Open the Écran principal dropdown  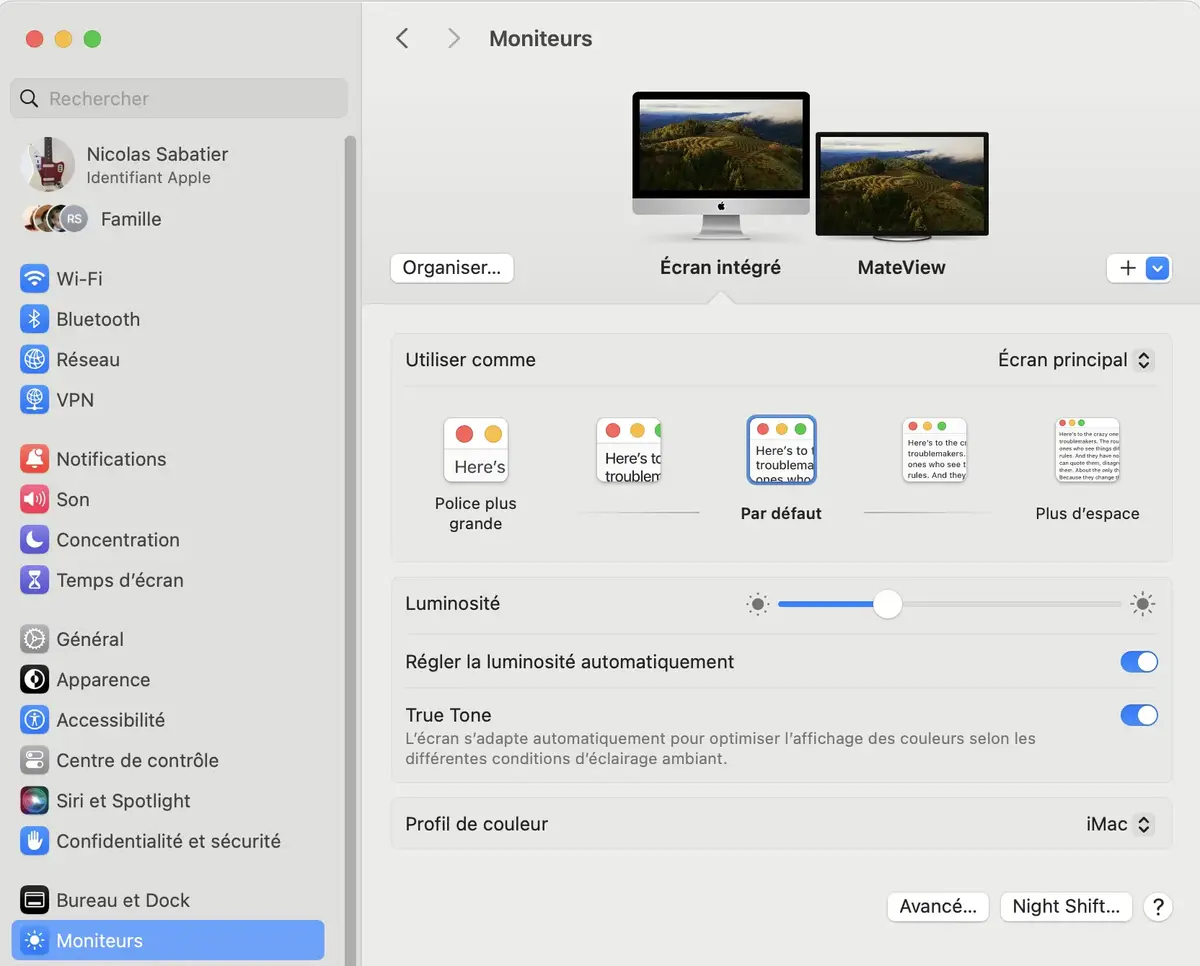coord(1075,360)
